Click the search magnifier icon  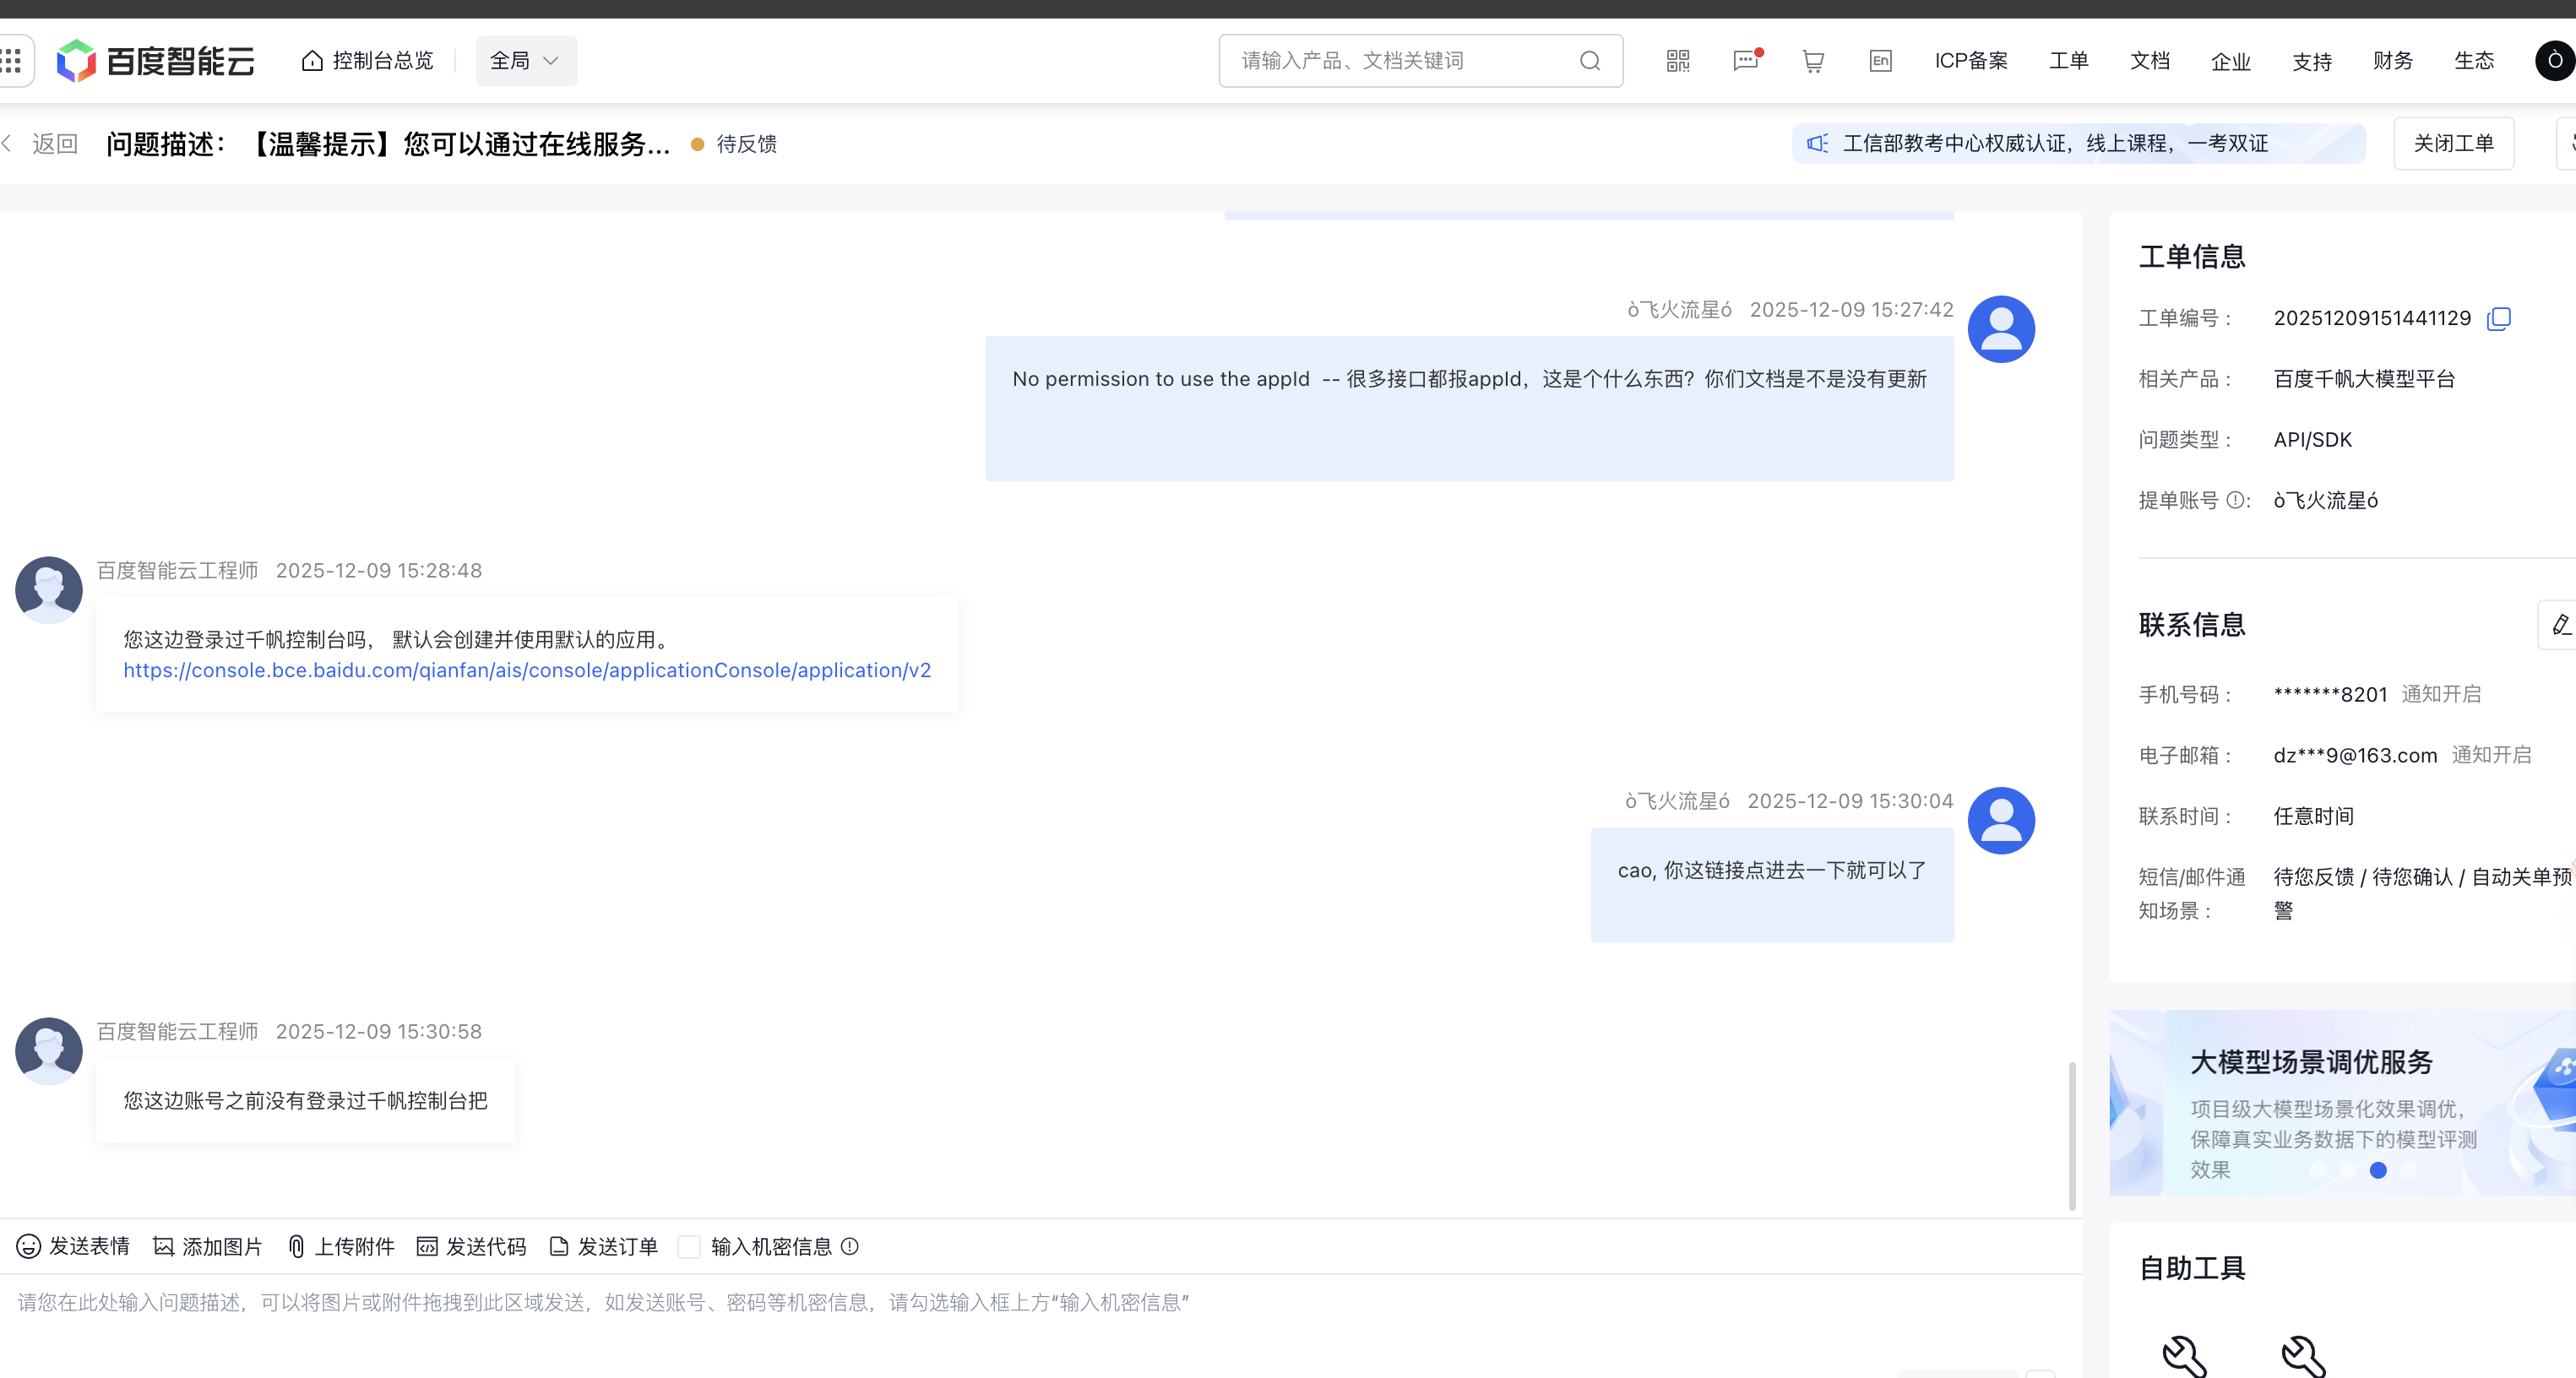(1590, 61)
